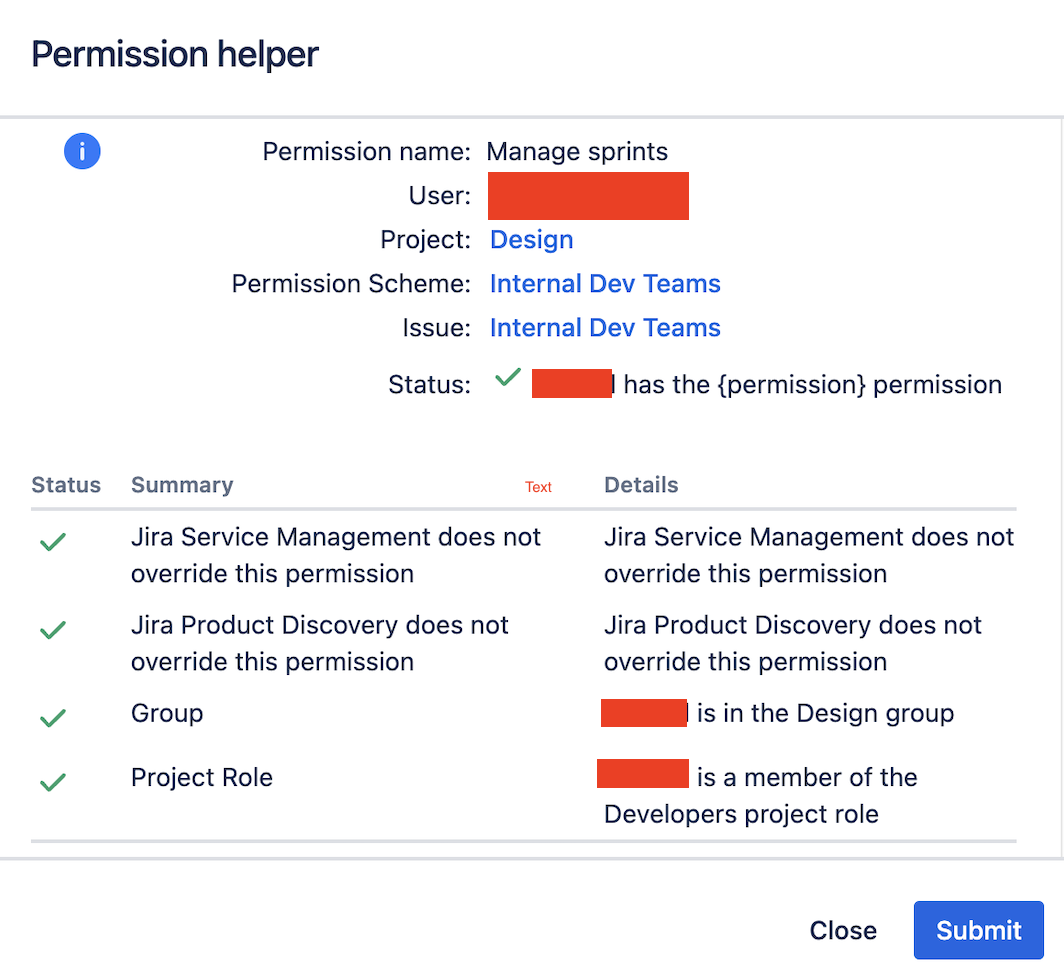Click the info badge near Permission name
This screenshot has width=1064, height=966.
pos(82,150)
